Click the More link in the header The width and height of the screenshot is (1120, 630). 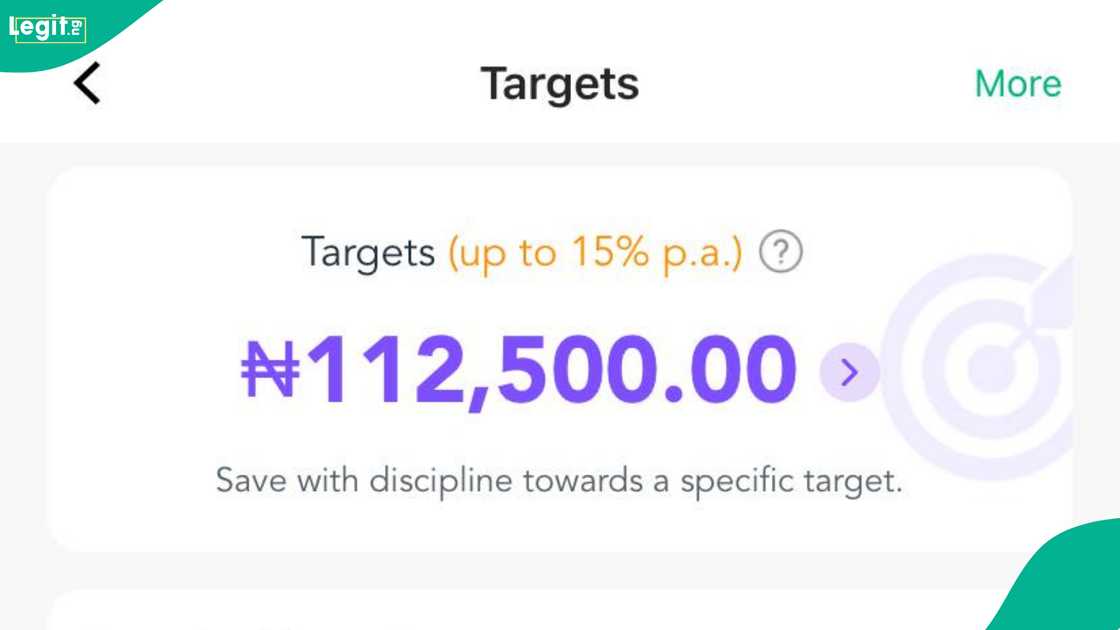(1017, 84)
